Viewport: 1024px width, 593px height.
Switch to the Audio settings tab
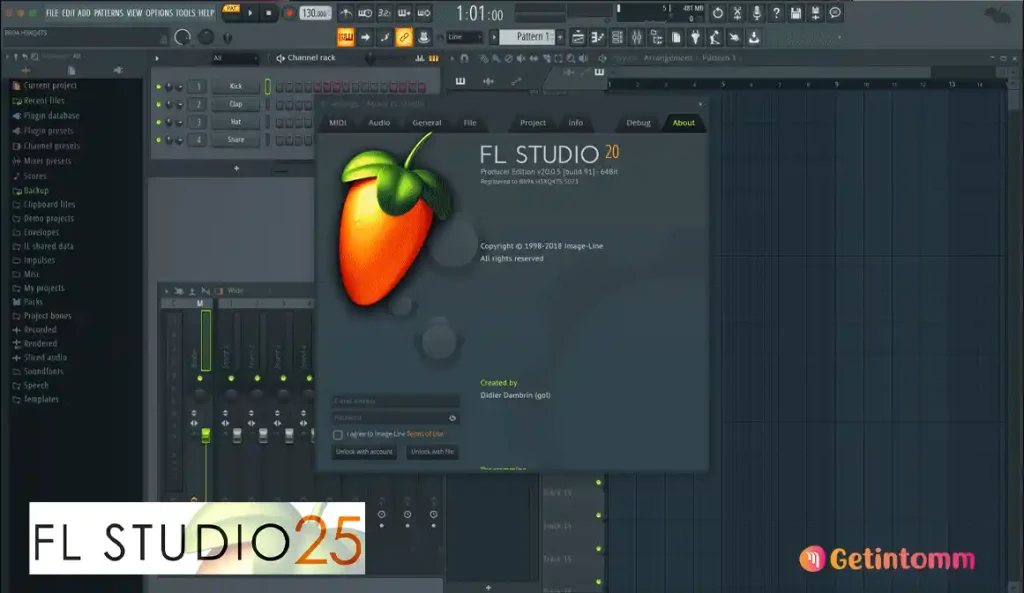379,123
